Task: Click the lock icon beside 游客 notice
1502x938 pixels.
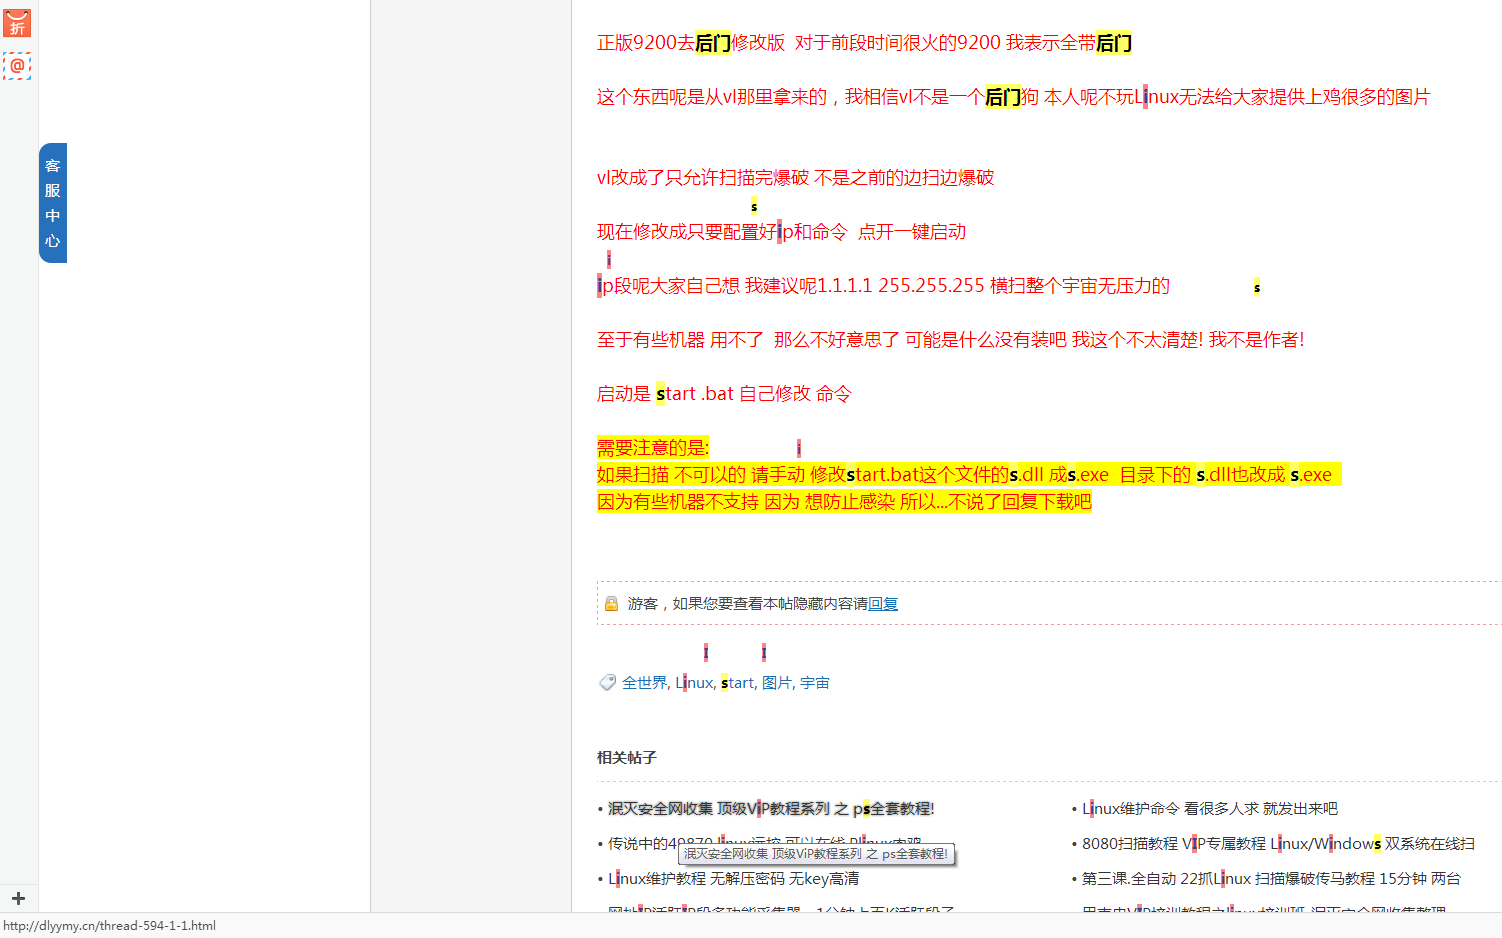Action: (611, 604)
